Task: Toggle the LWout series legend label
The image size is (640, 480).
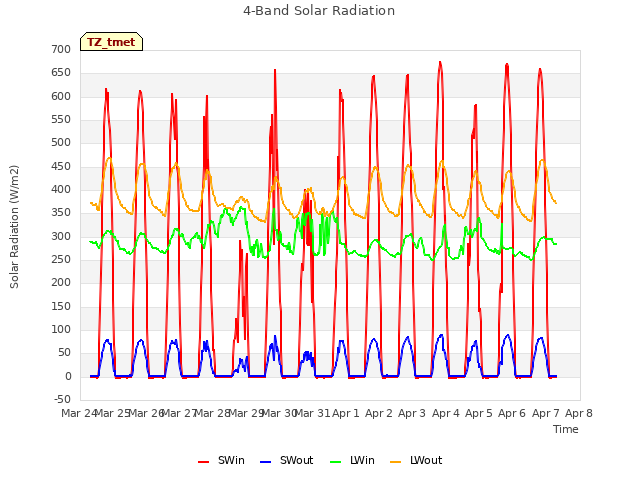Action: point(426,460)
